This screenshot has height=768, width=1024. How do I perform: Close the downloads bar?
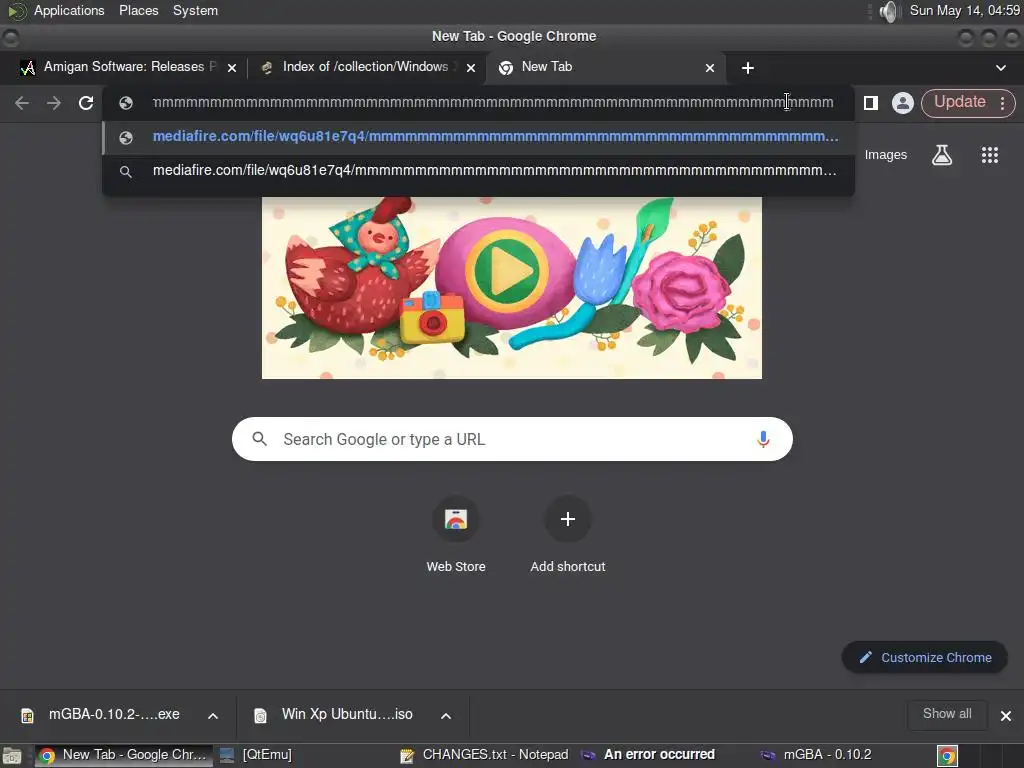point(1006,716)
